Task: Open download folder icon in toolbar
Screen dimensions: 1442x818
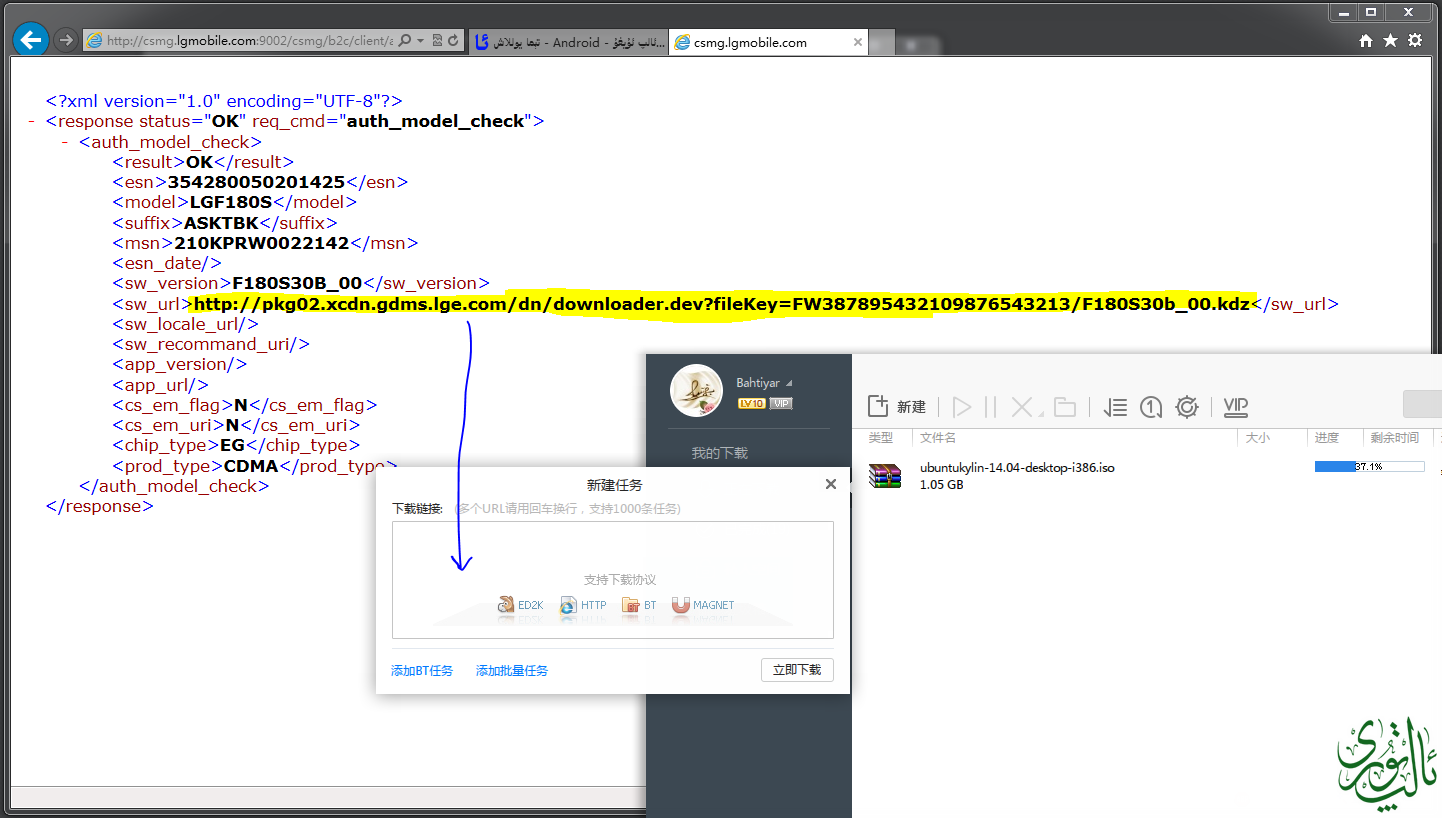Action: (x=1065, y=407)
